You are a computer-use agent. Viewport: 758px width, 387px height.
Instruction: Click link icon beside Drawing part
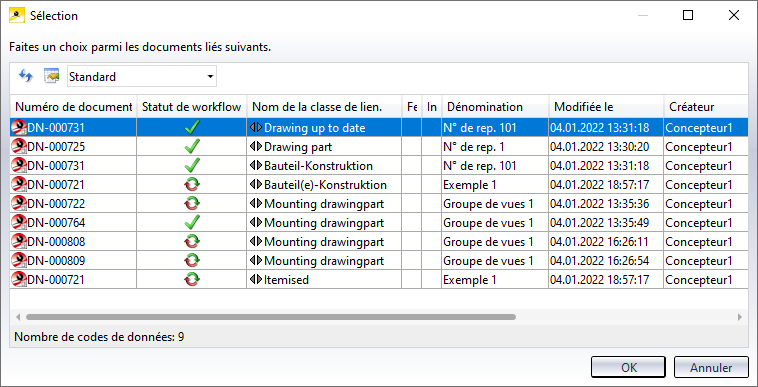pos(256,146)
